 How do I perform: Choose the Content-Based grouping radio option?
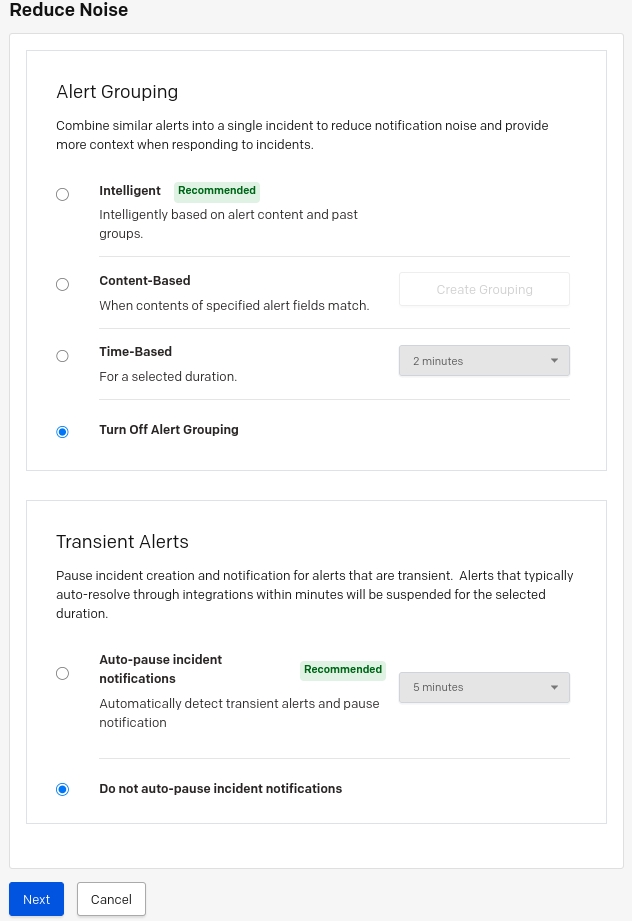62,285
